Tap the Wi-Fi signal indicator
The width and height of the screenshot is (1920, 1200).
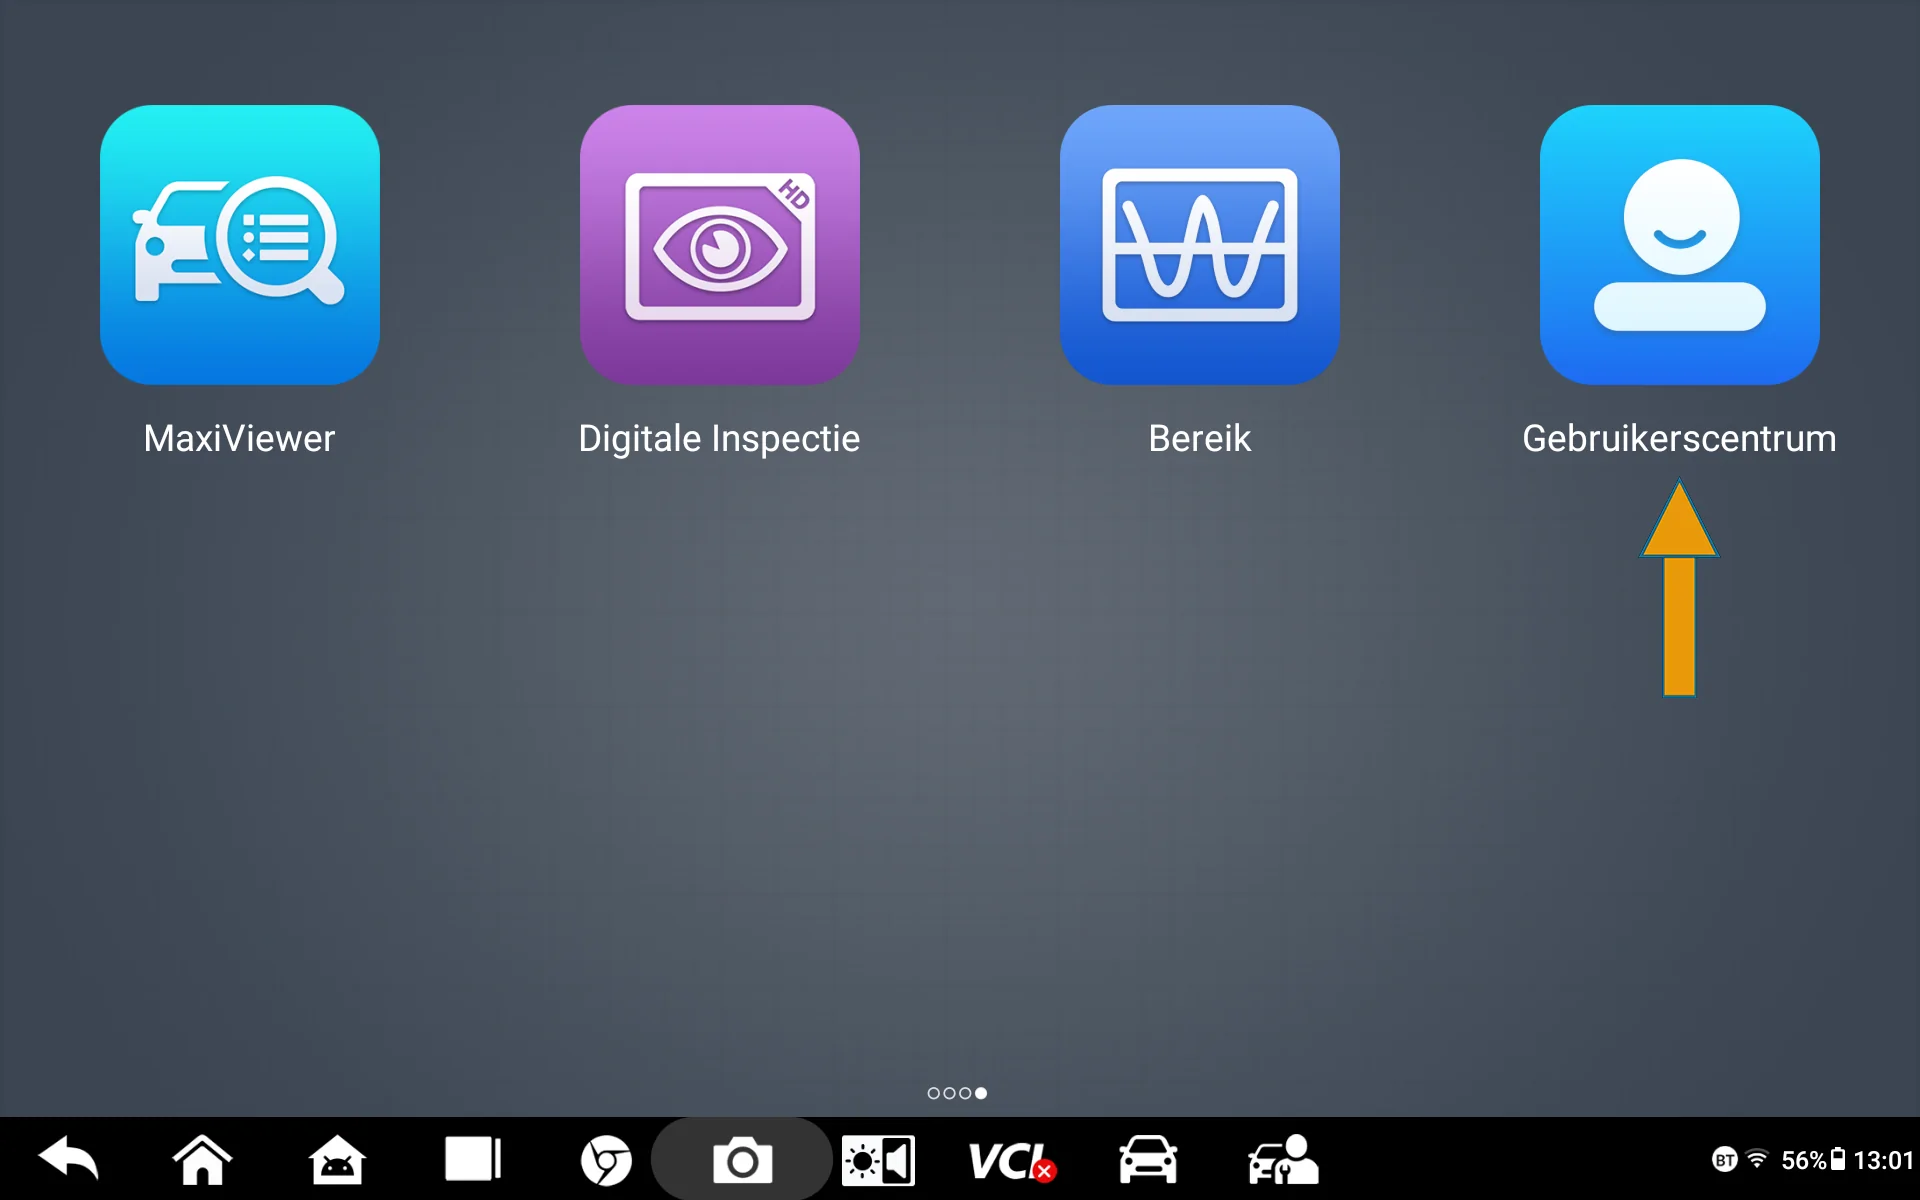1757,1159
